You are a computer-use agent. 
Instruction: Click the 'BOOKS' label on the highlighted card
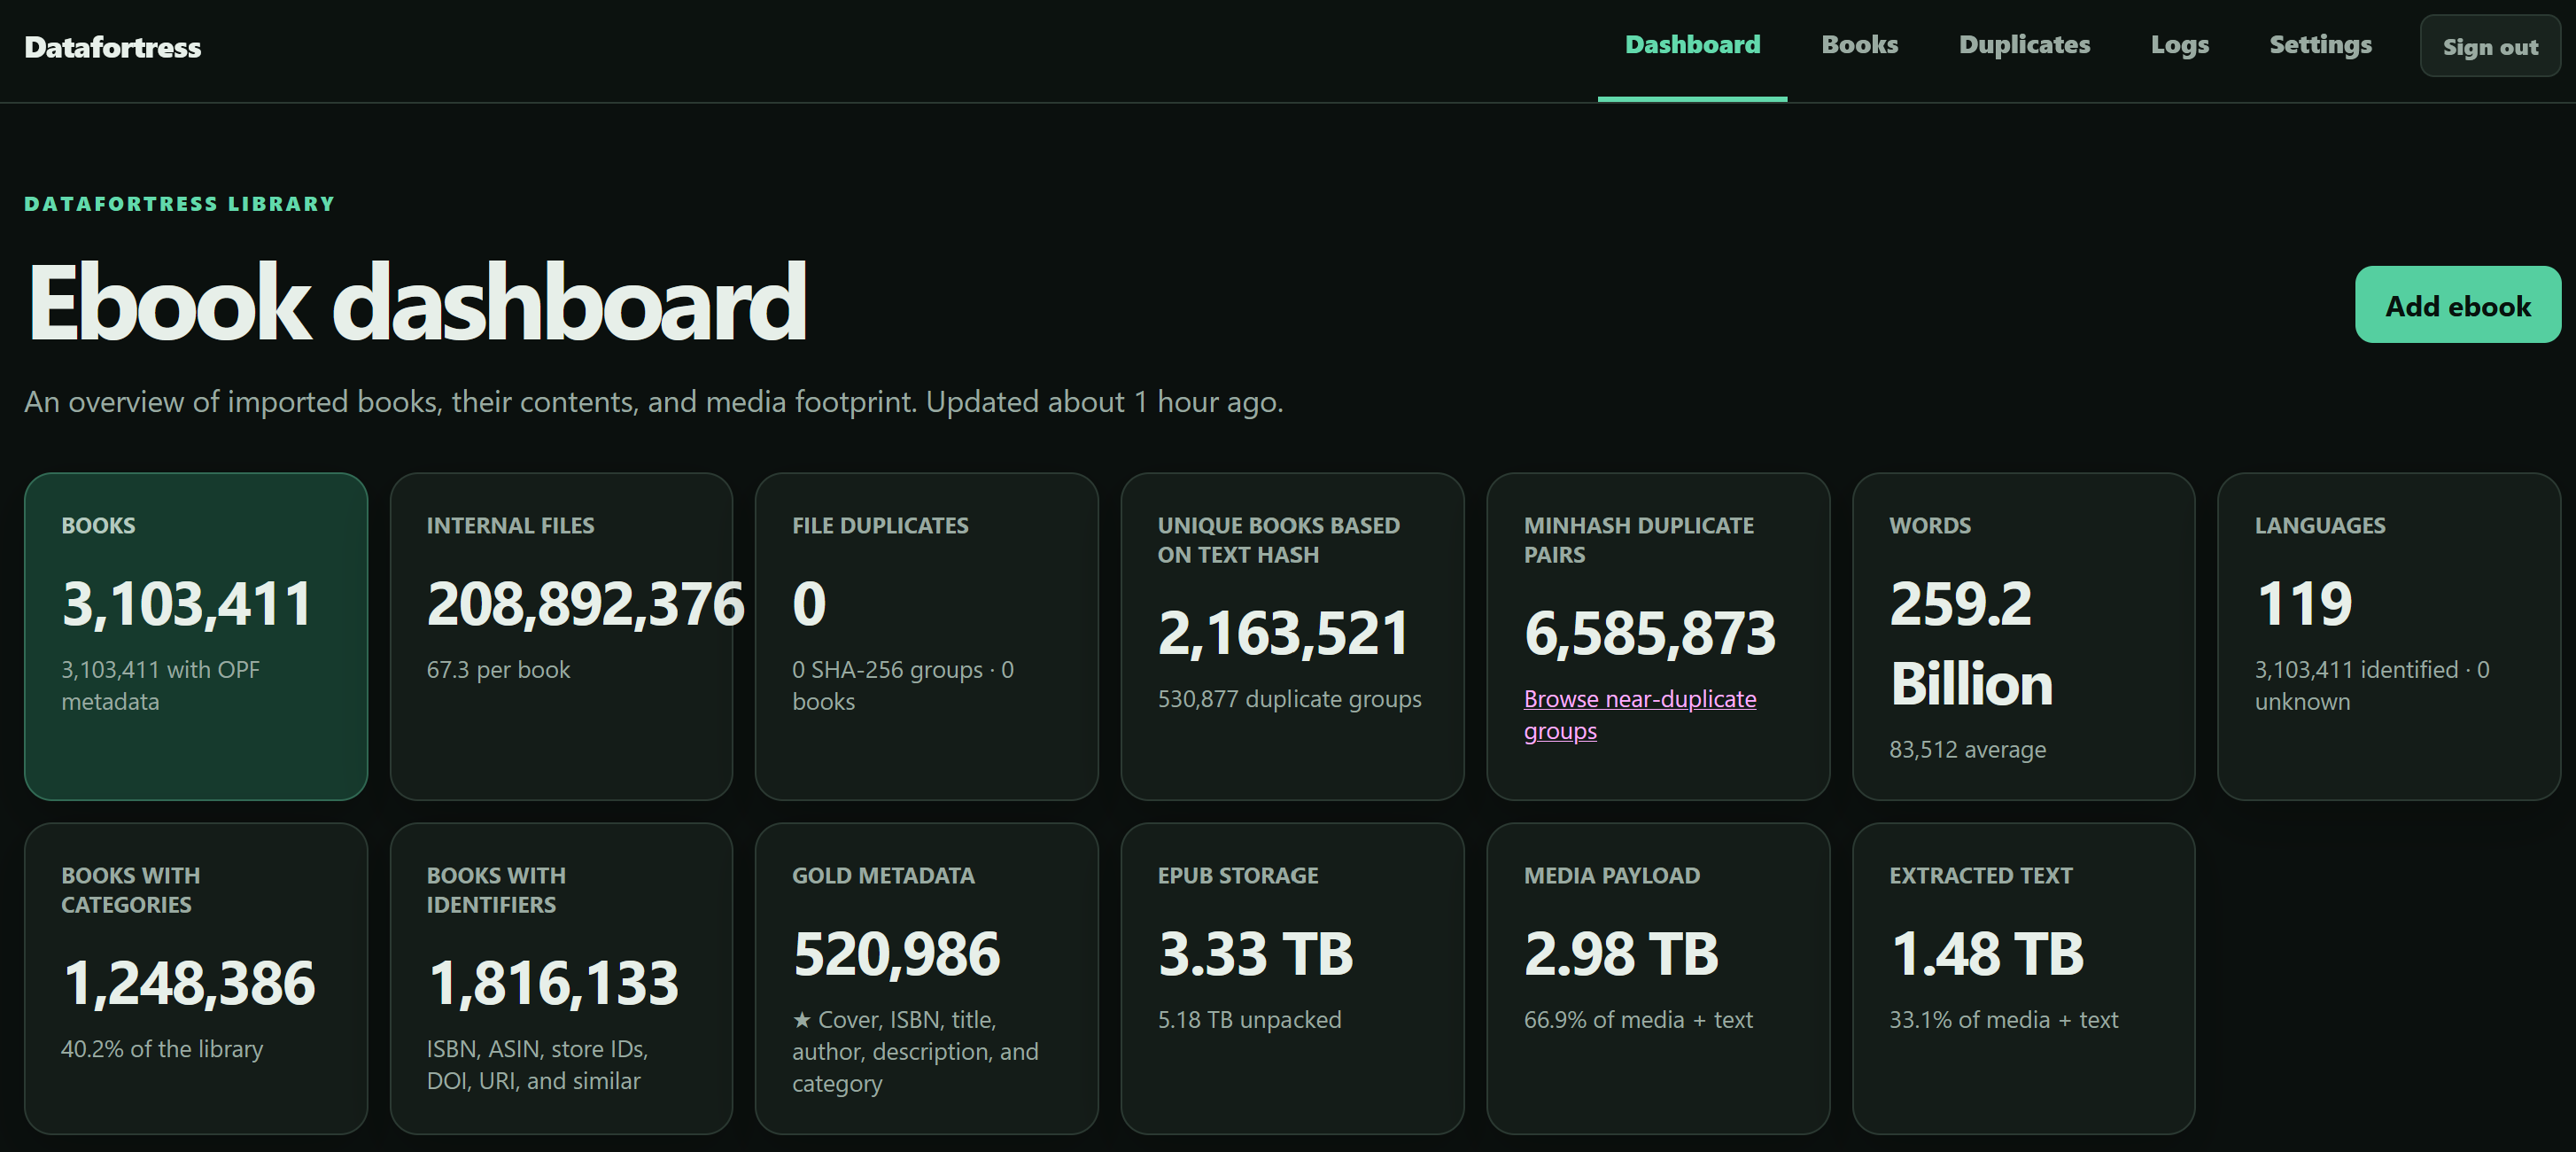tap(98, 526)
